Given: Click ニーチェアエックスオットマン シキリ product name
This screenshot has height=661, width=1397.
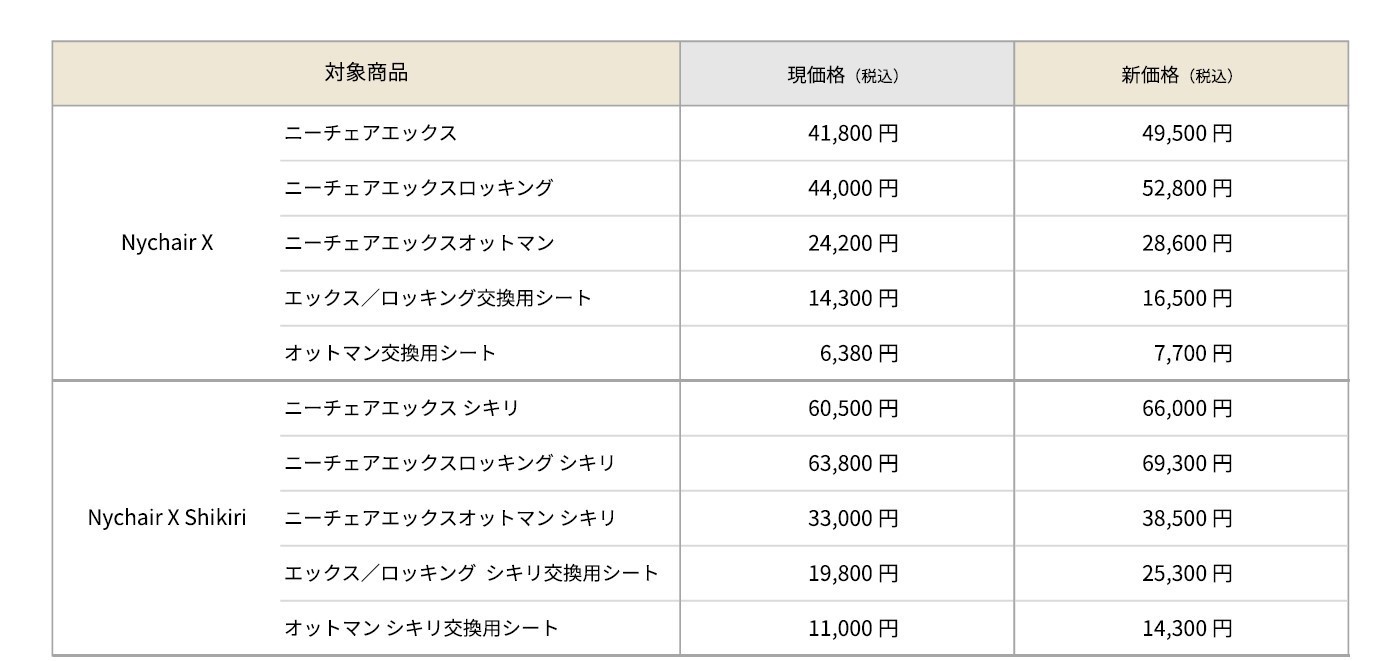Looking at the screenshot, I should (450, 518).
